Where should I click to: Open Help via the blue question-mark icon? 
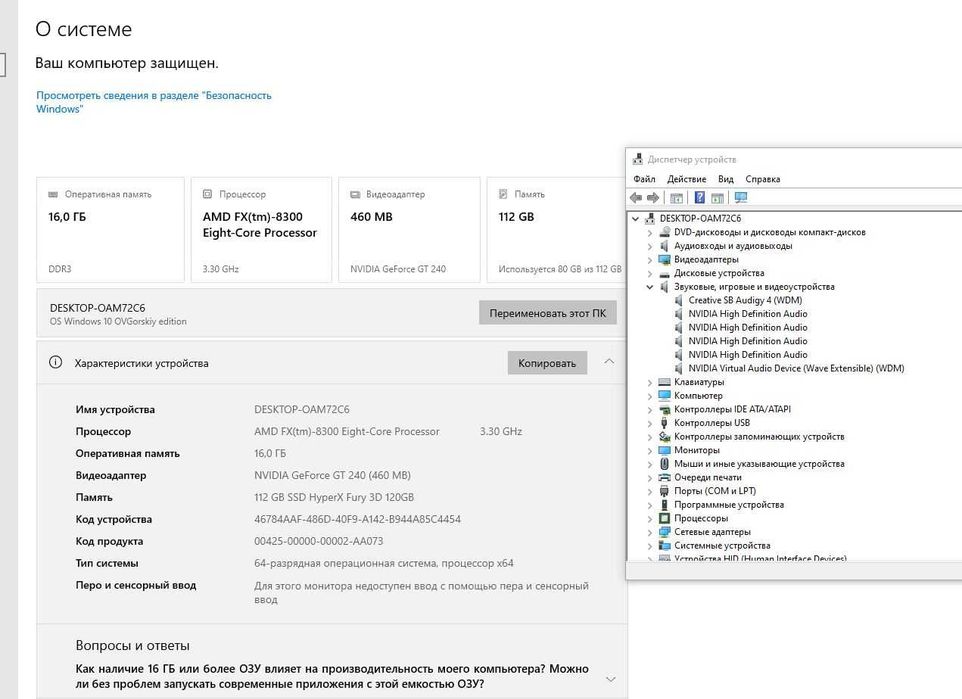[x=699, y=198]
